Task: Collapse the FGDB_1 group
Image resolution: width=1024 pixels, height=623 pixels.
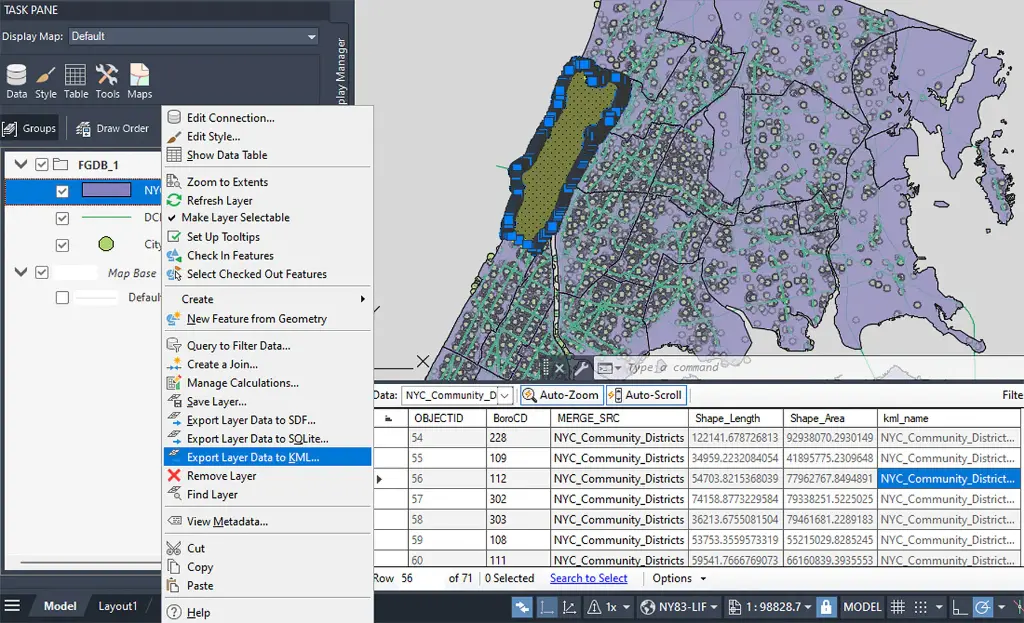Action: 21,164
